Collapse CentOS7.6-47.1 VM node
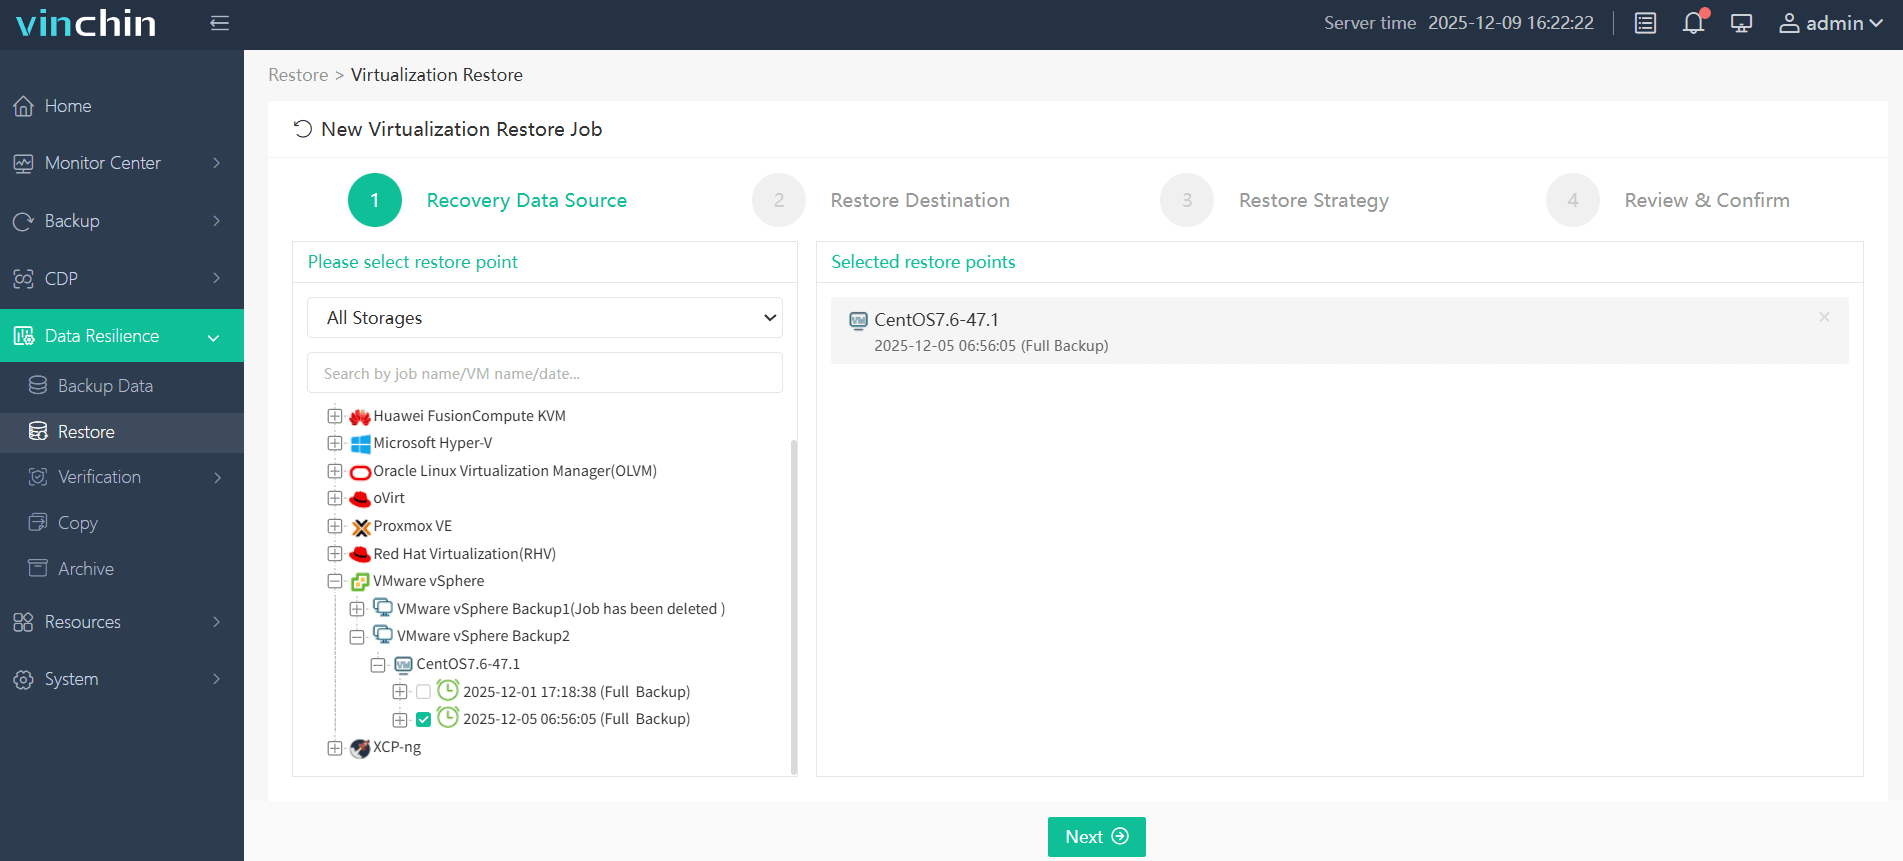 point(378,664)
